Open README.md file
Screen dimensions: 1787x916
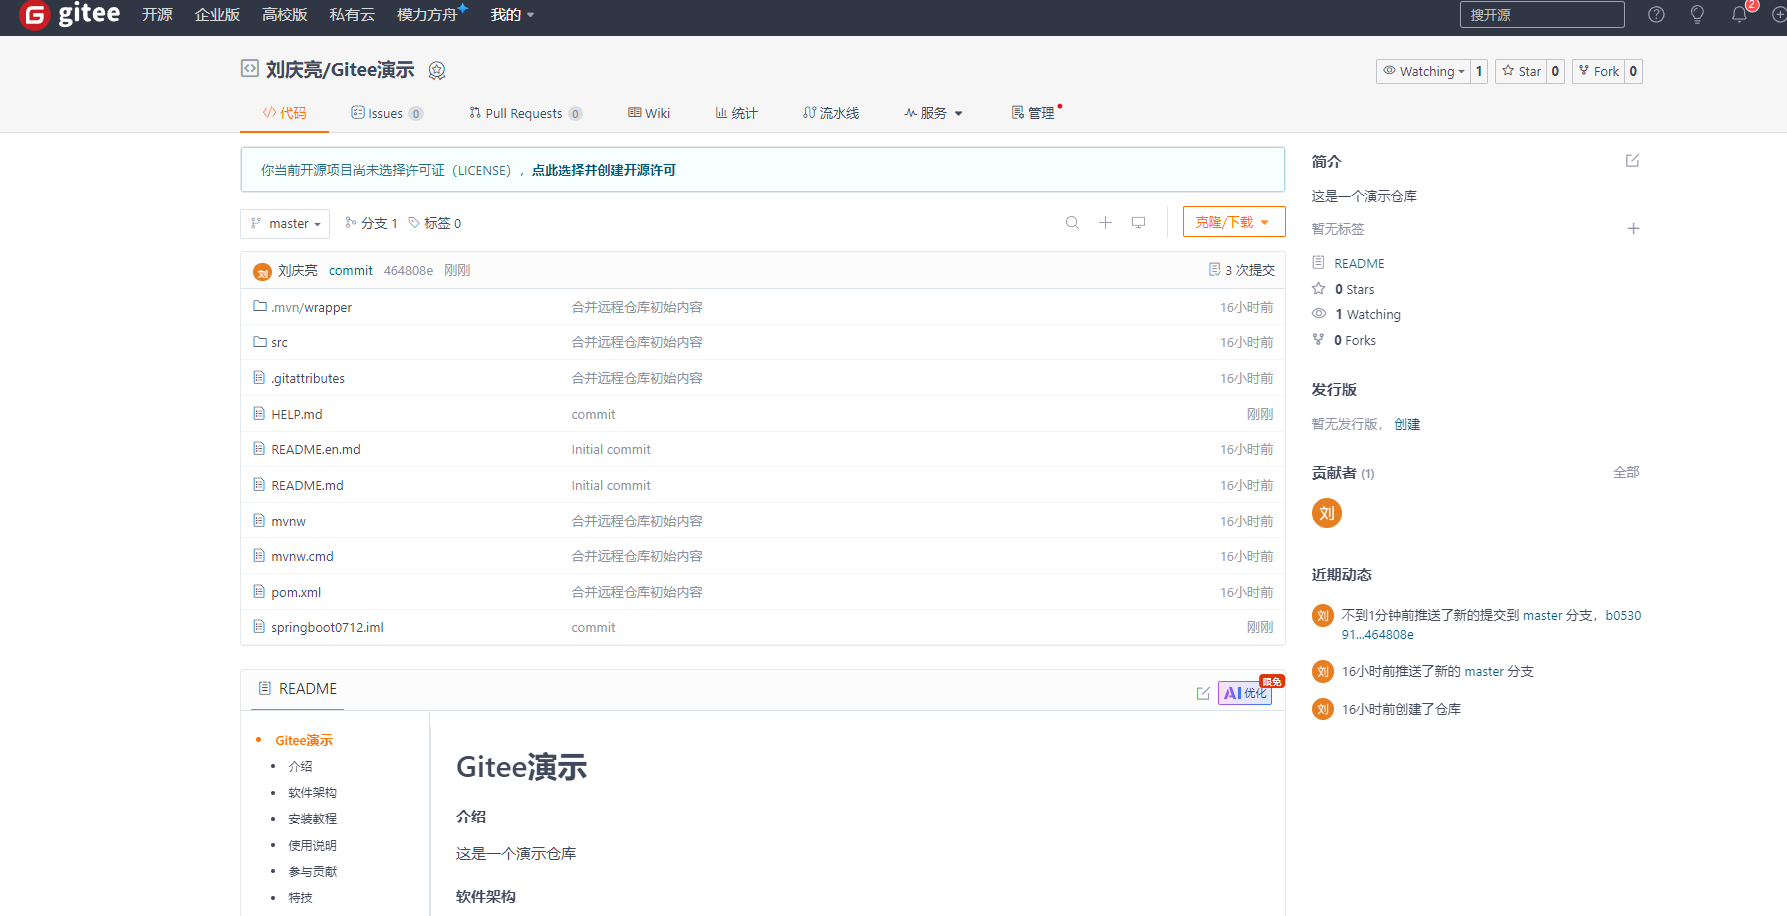pyautogui.click(x=307, y=485)
